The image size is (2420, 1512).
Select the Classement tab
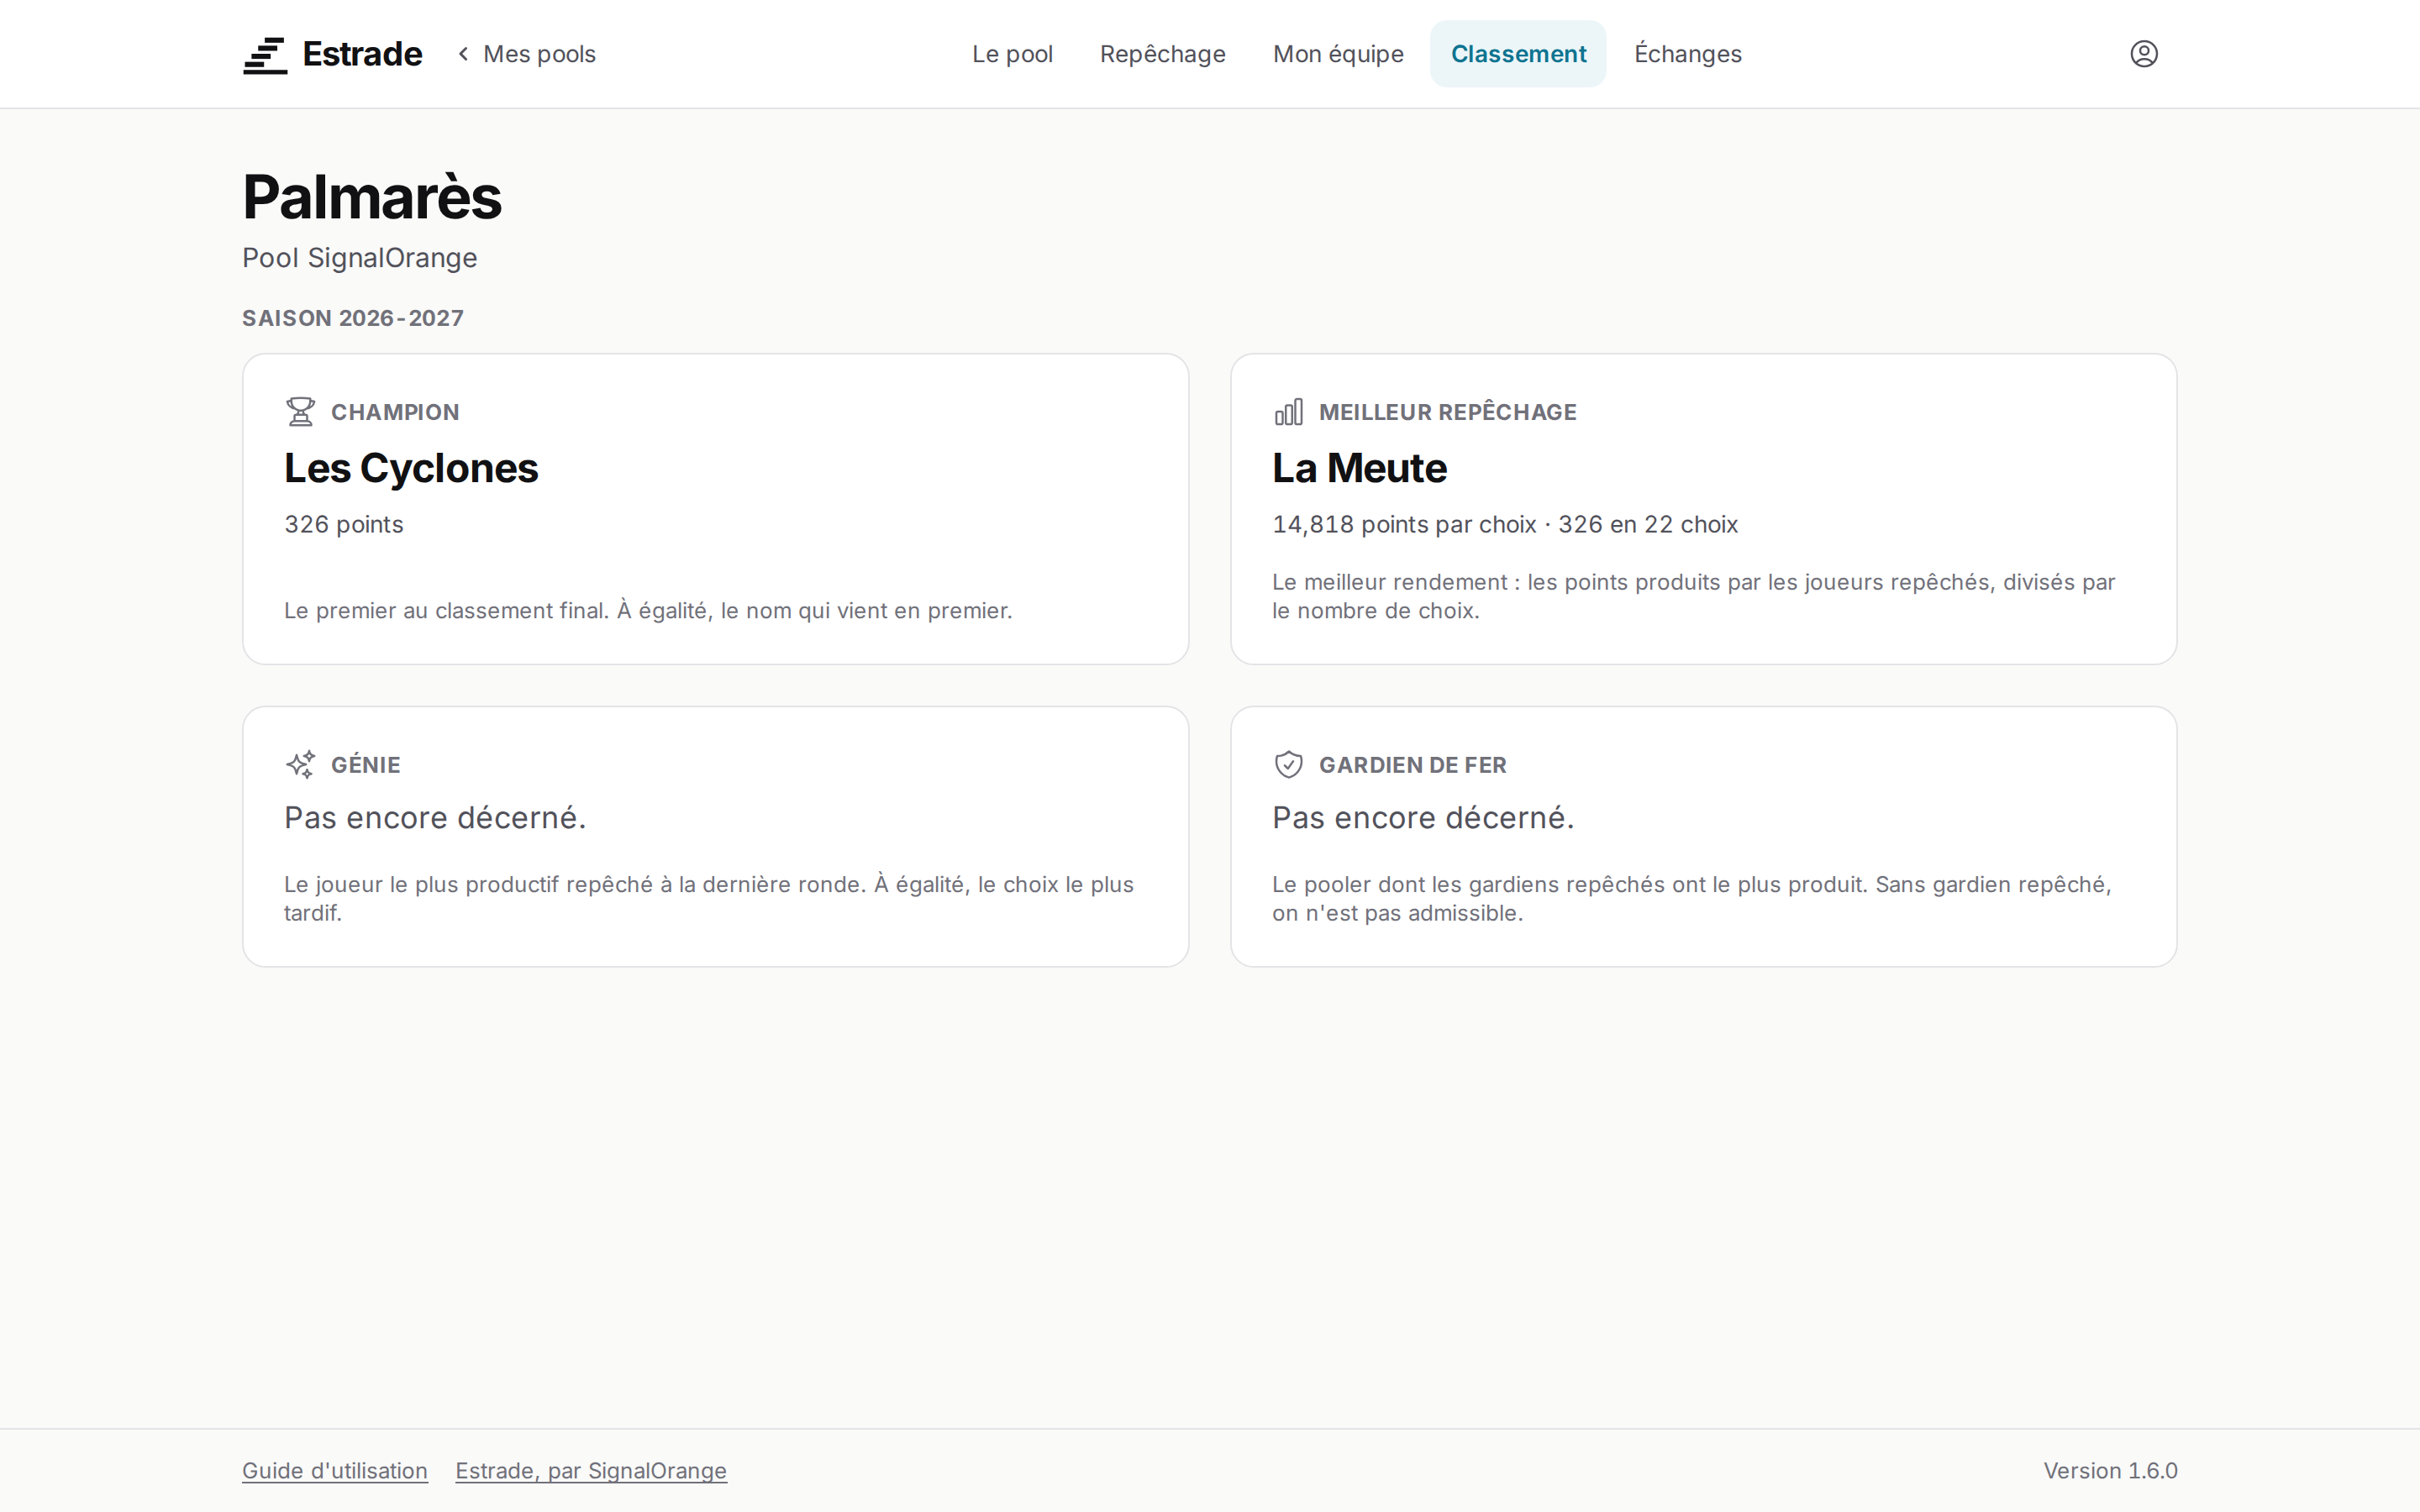click(x=1518, y=54)
